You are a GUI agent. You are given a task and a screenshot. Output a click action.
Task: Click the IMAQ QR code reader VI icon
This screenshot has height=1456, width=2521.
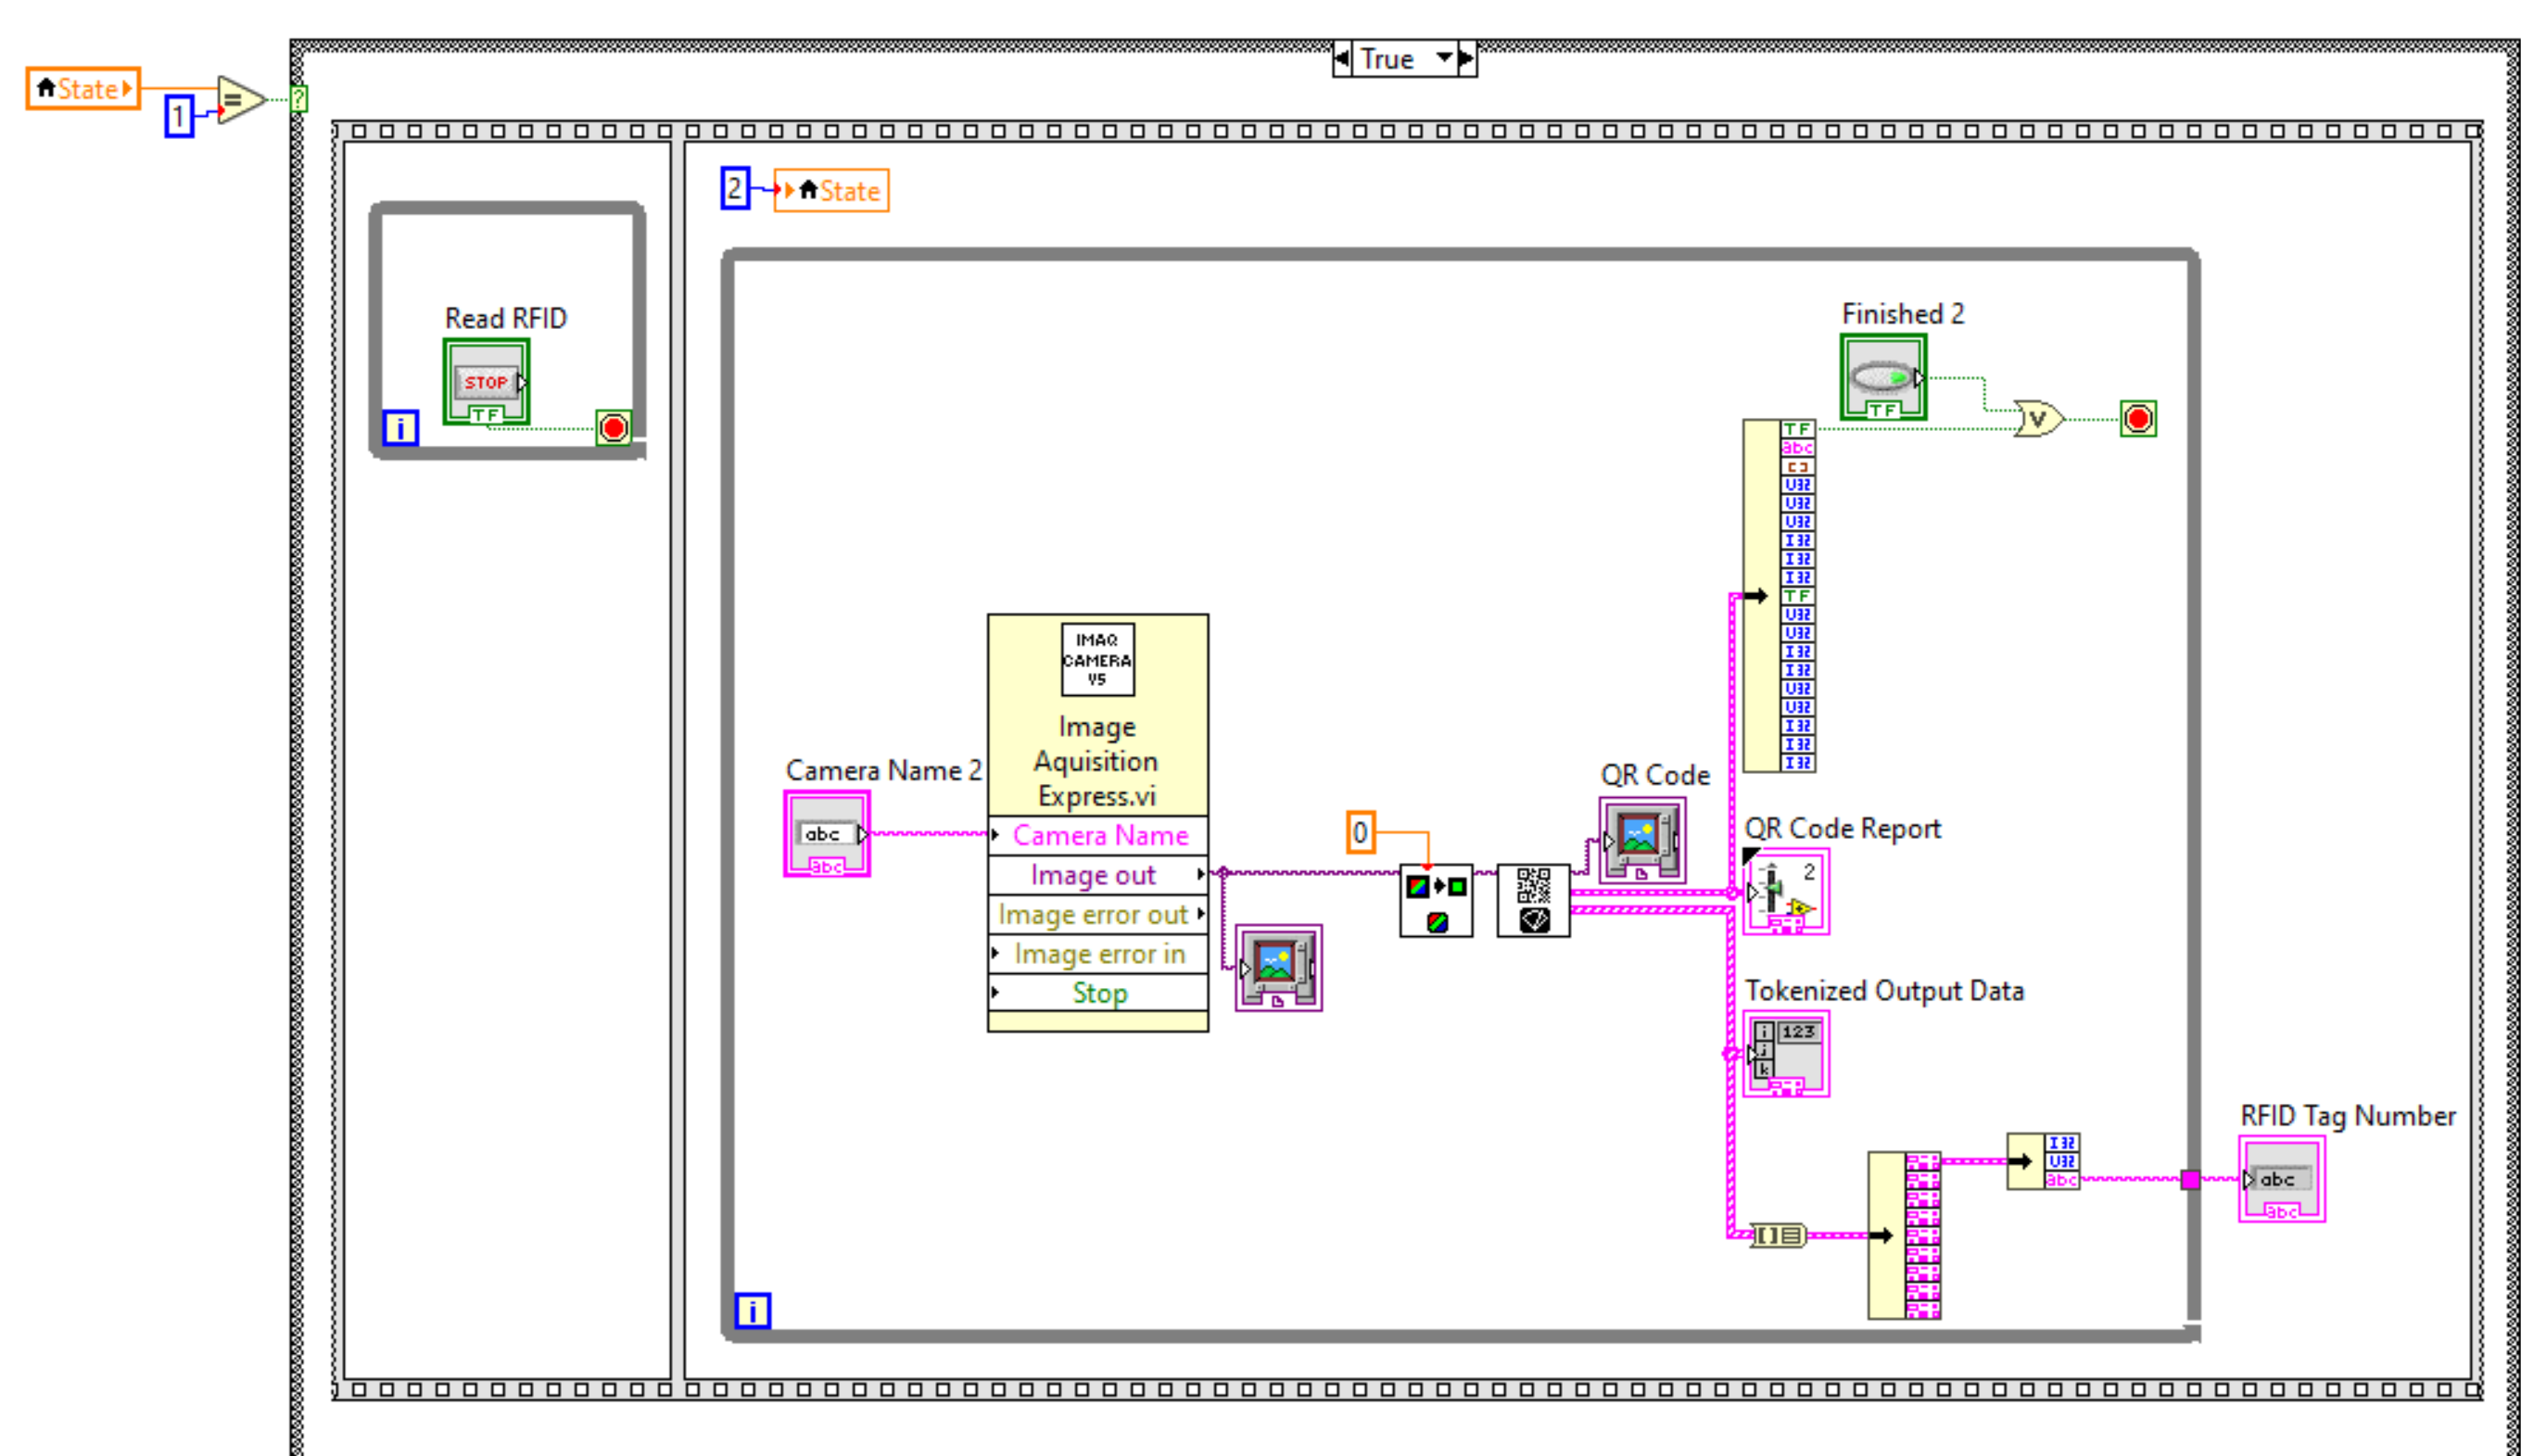(1532, 900)
